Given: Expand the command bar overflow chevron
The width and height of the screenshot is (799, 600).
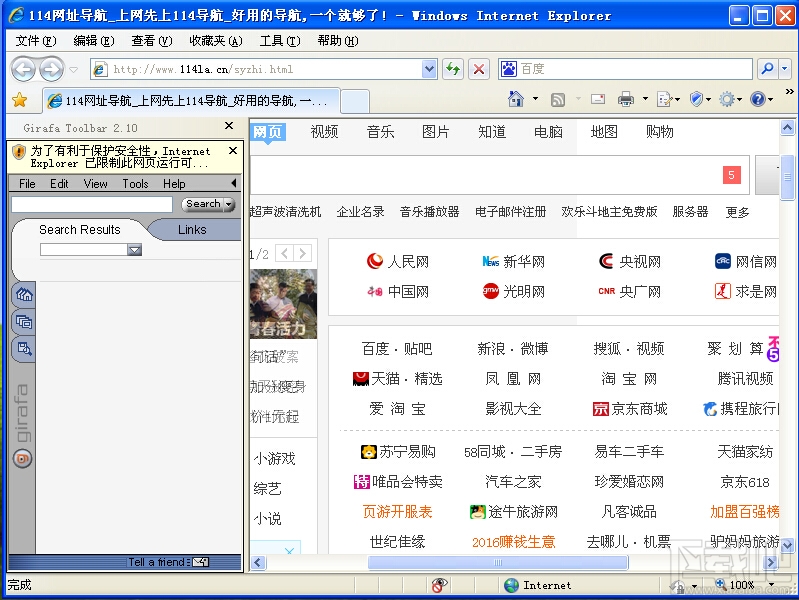Looking at the screenshot, I should click(x=789, y=91).
